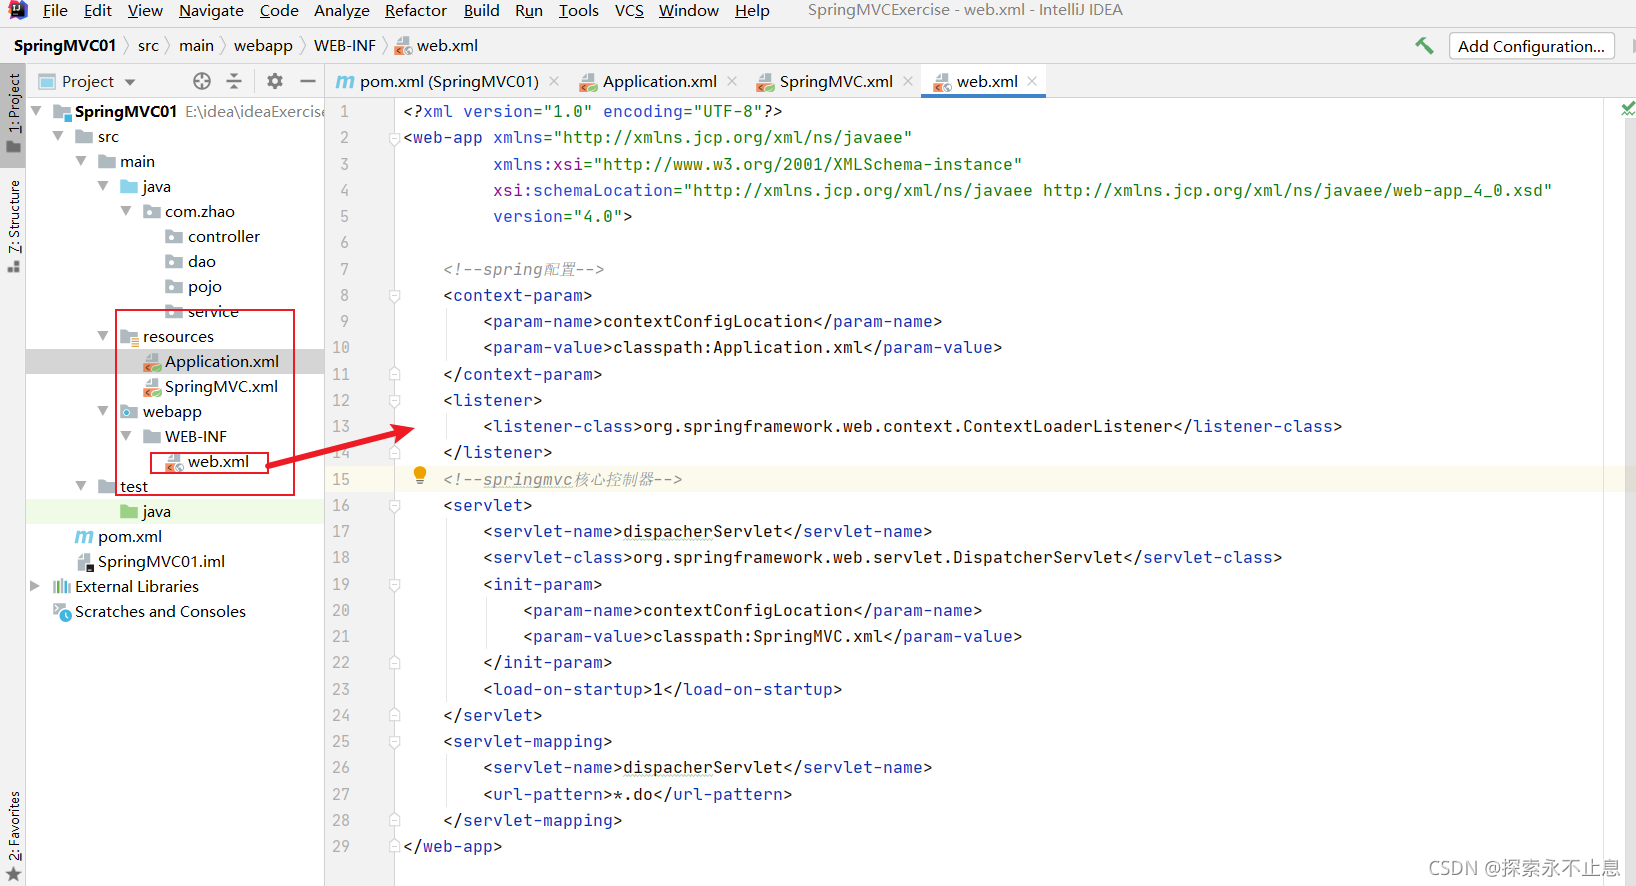1636x886 pixels.
Task: Click the green inspection checkmark icon
Action: 1627,108
